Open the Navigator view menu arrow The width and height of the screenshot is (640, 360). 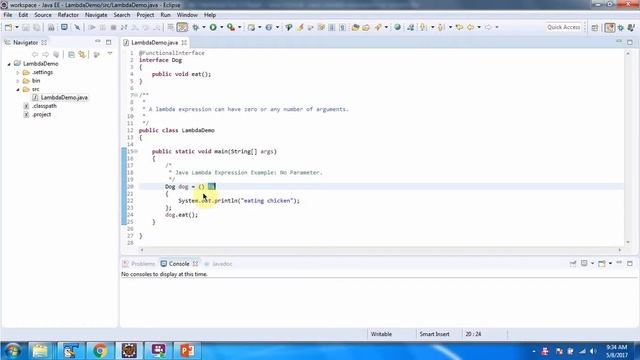click(110, 54)
